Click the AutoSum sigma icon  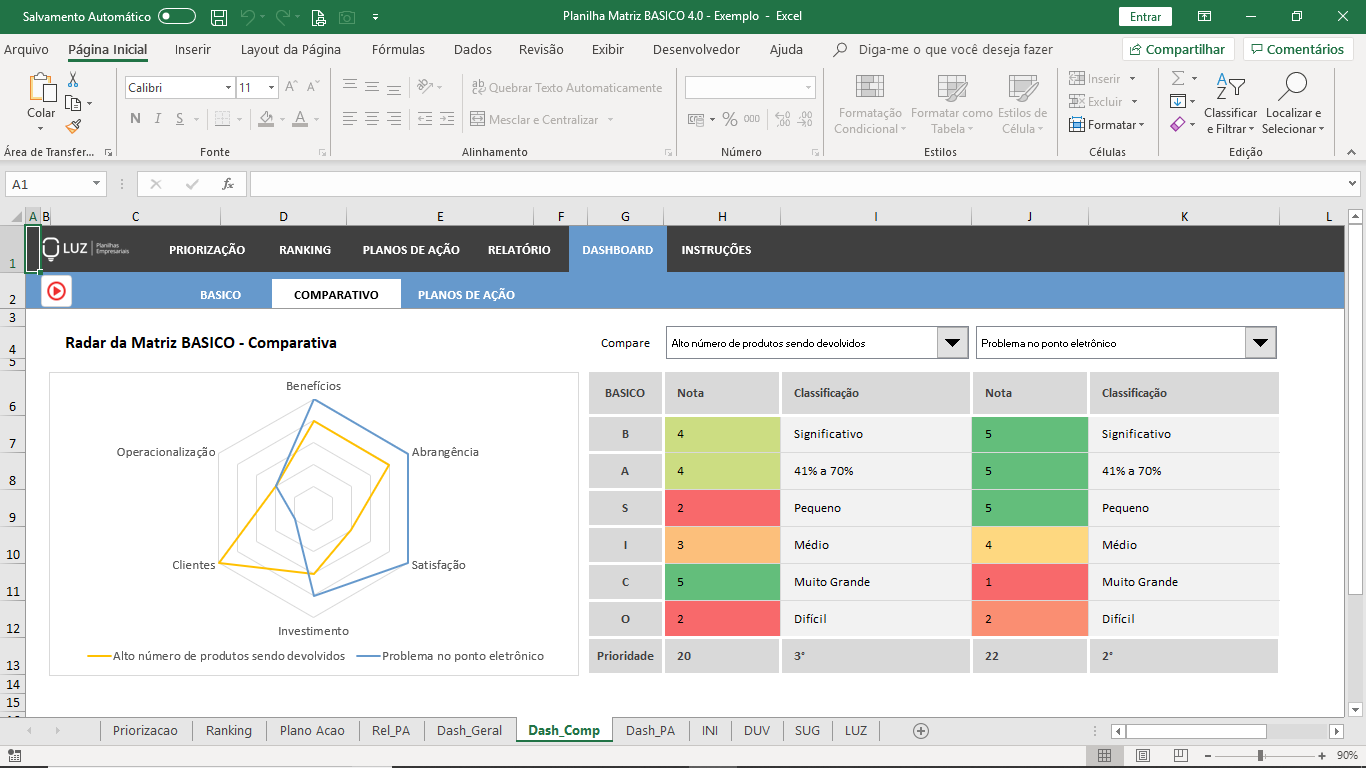click(x=1178, y=78)
